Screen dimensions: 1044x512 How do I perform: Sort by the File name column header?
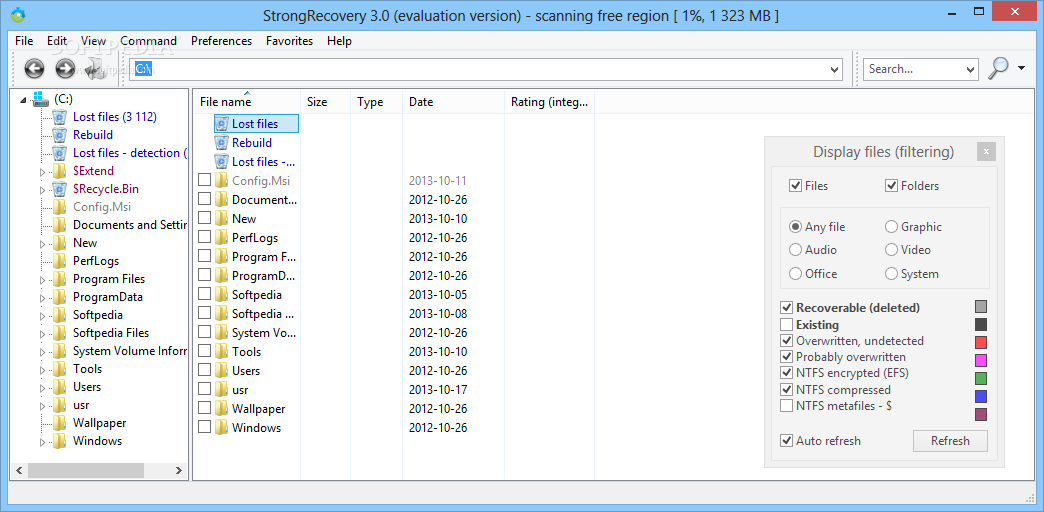click(x=247, y=102)
